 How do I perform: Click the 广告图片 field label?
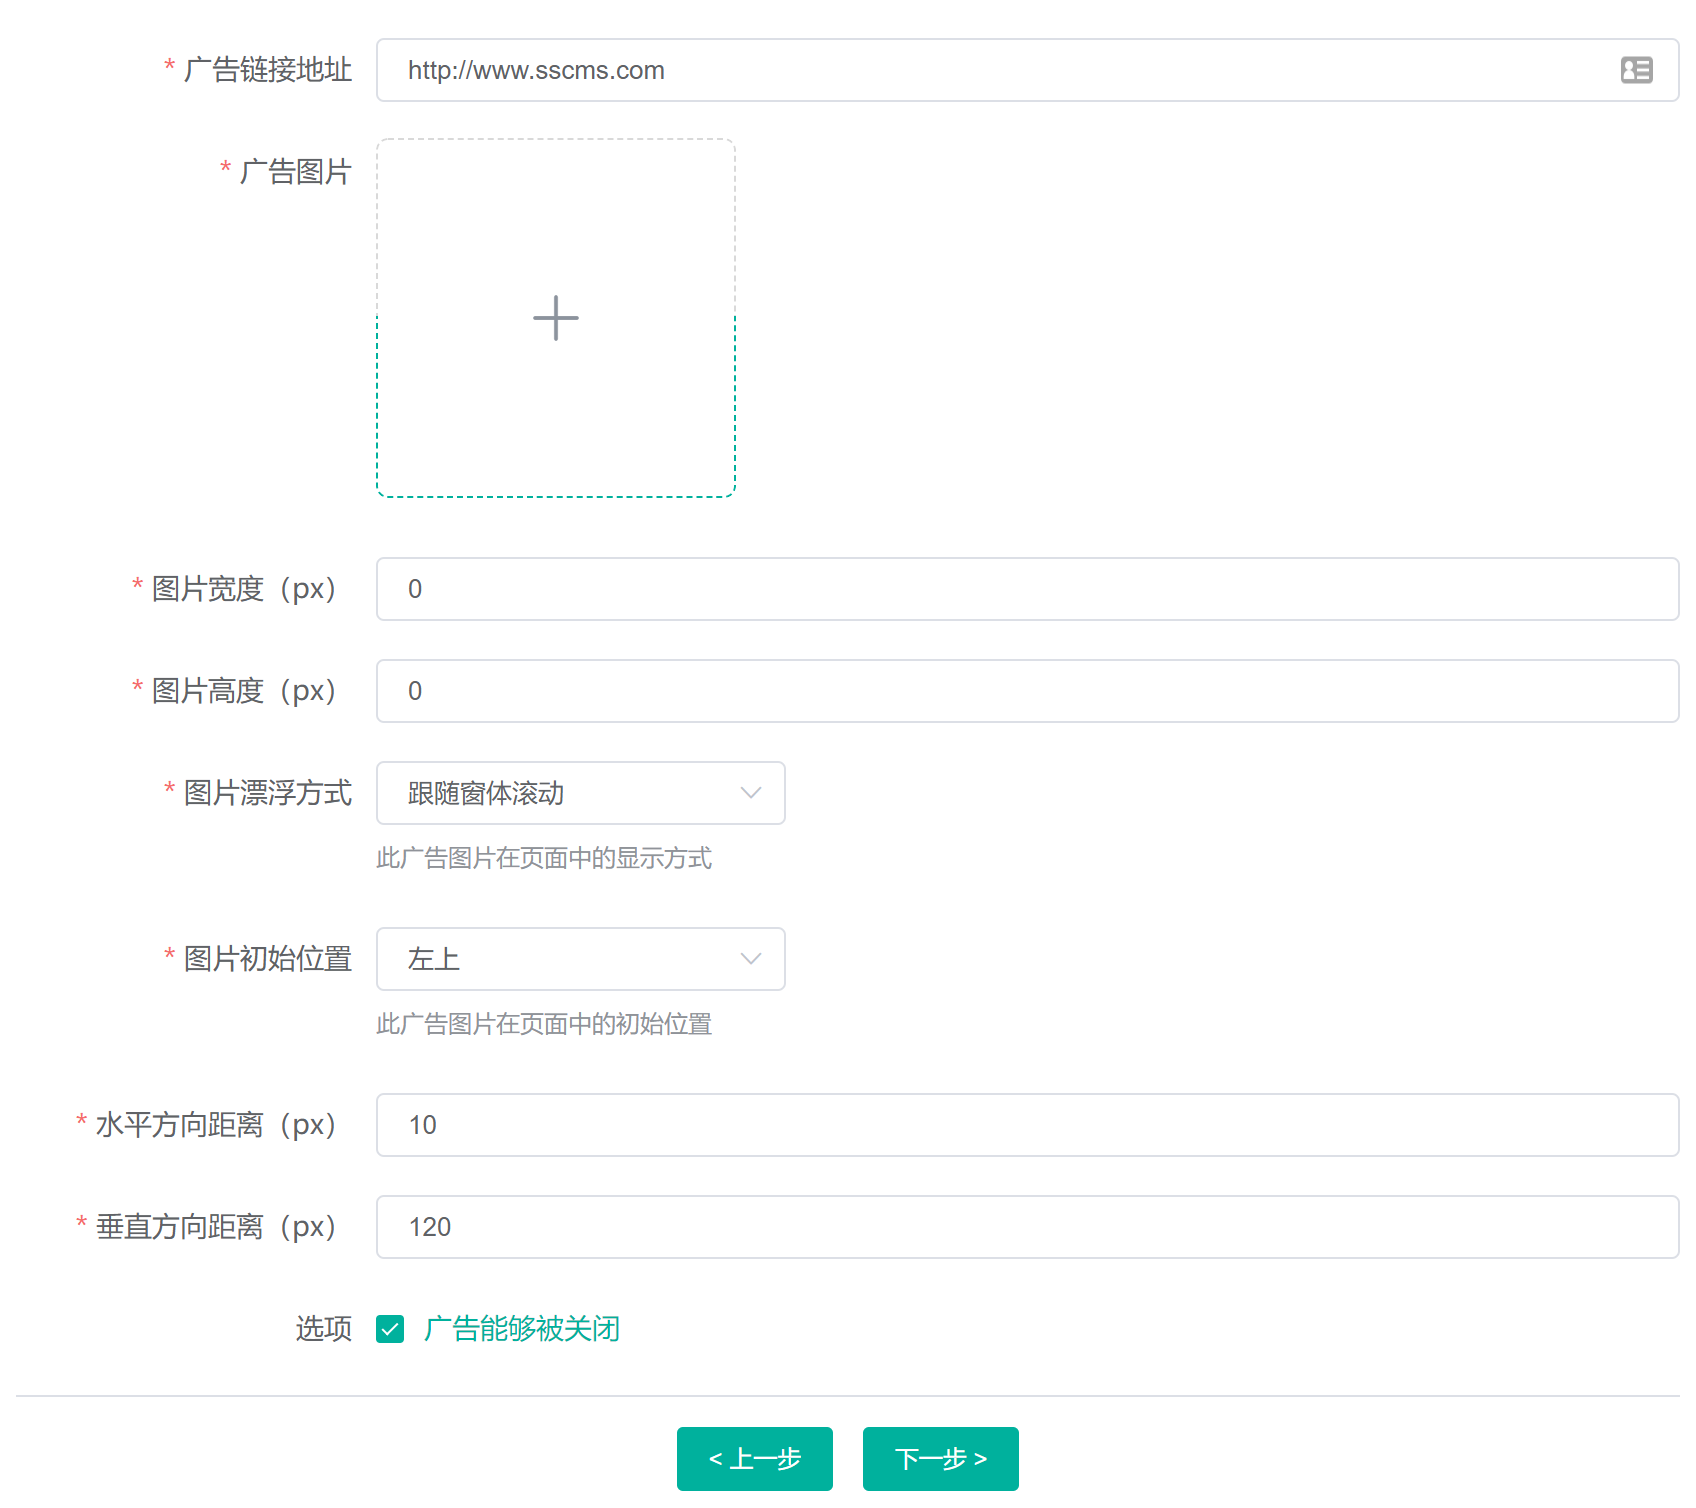[x=295, y=172]
